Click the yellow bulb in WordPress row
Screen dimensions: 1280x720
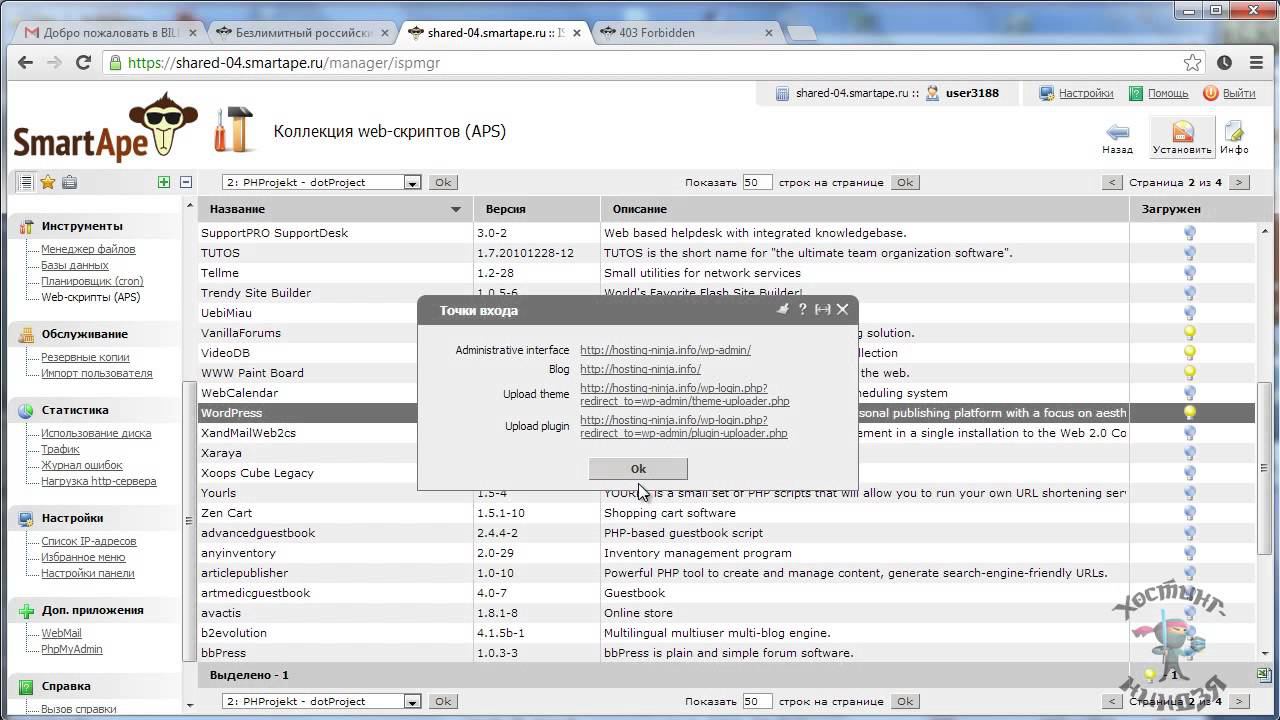1190,412
